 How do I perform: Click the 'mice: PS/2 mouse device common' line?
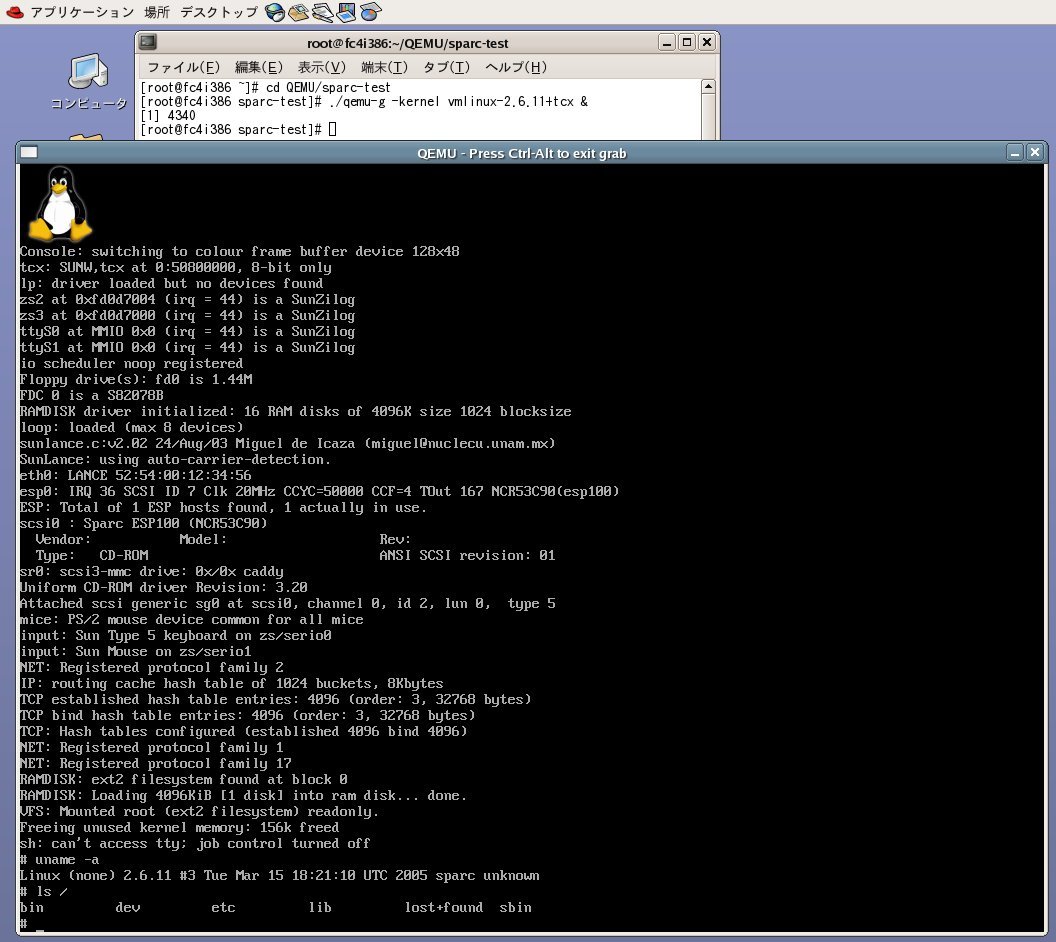pos(191,619)
